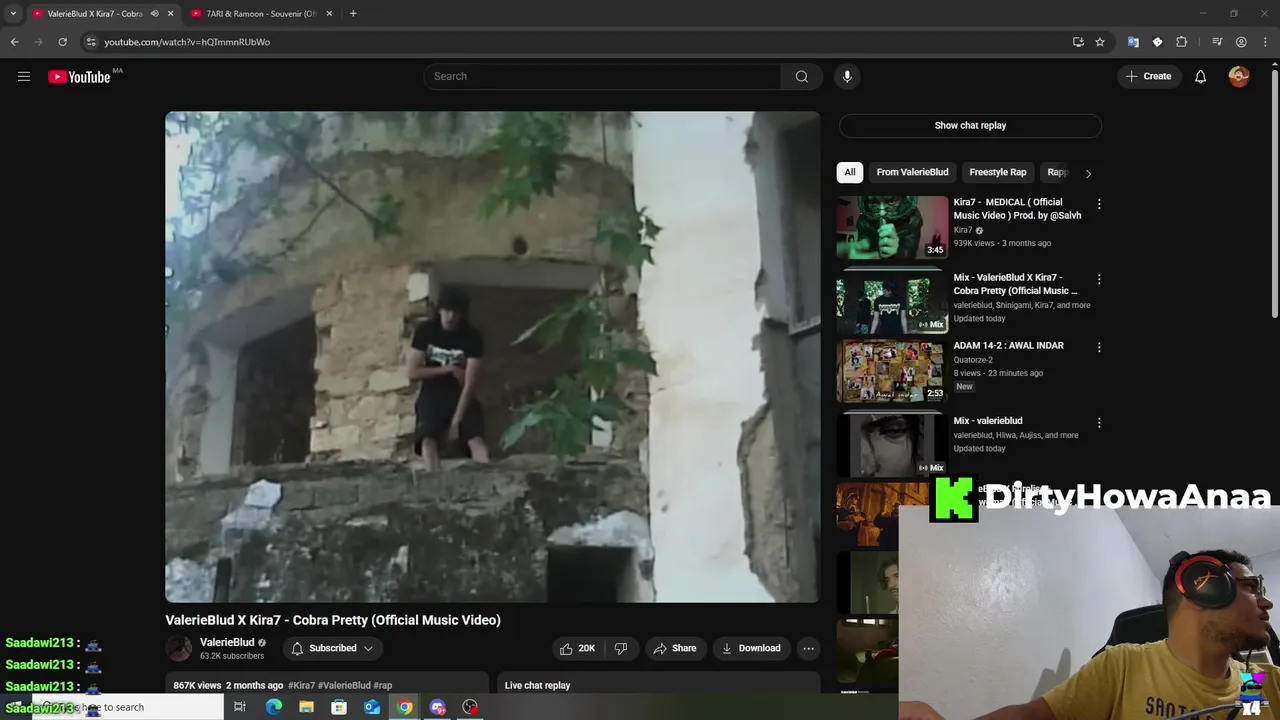The image size is (1280, 720).
Task: Open the tab search dropdown arrow
Action: (x=12, y=14)
